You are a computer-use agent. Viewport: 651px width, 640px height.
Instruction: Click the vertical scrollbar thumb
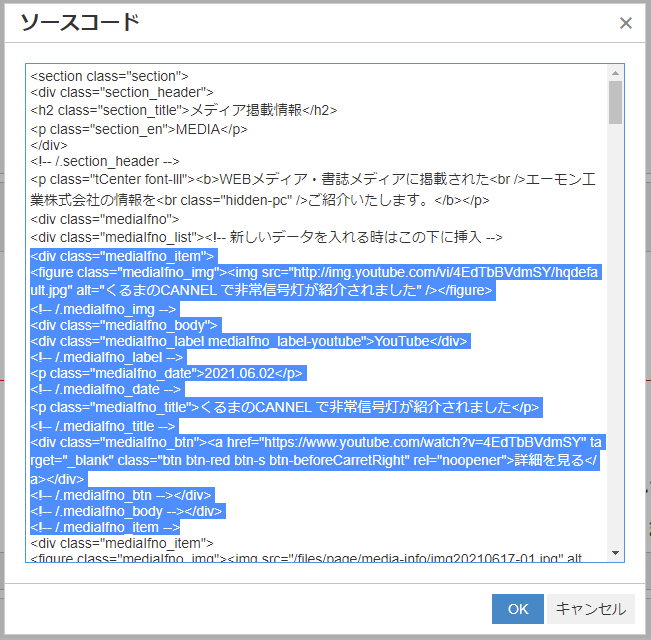click(615, 103)
